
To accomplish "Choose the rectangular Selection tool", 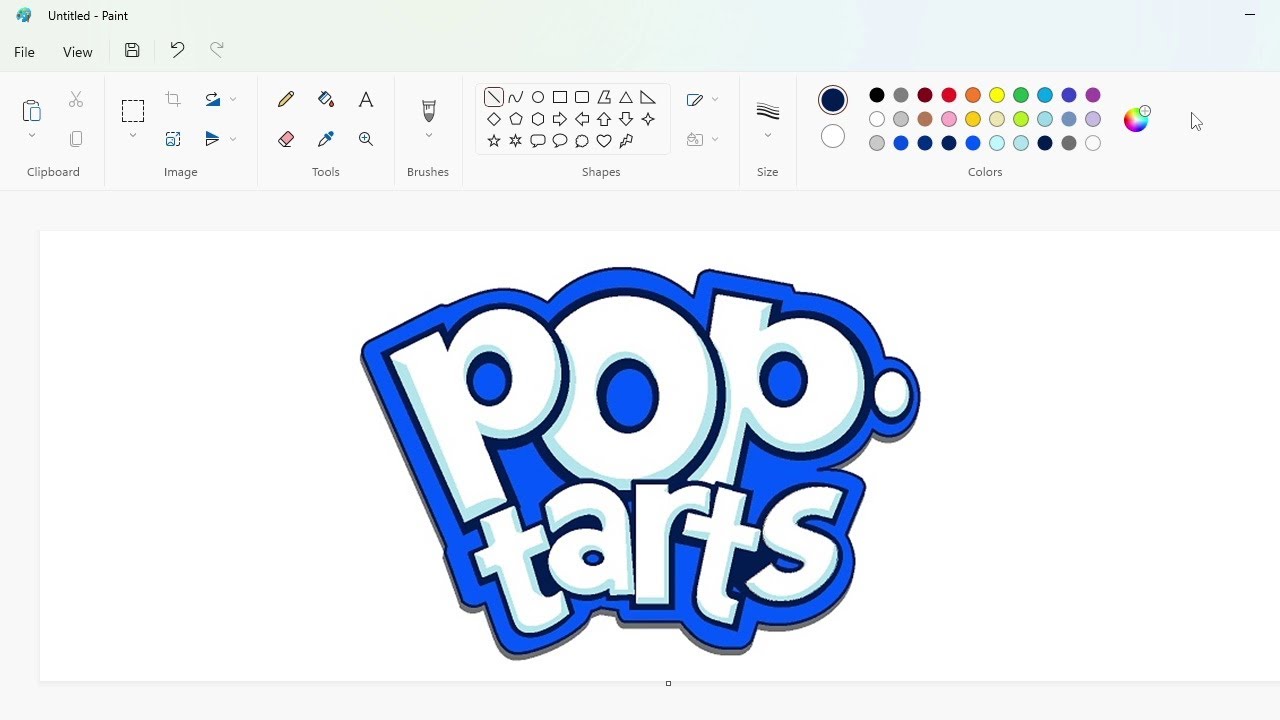I will [133, 110].
